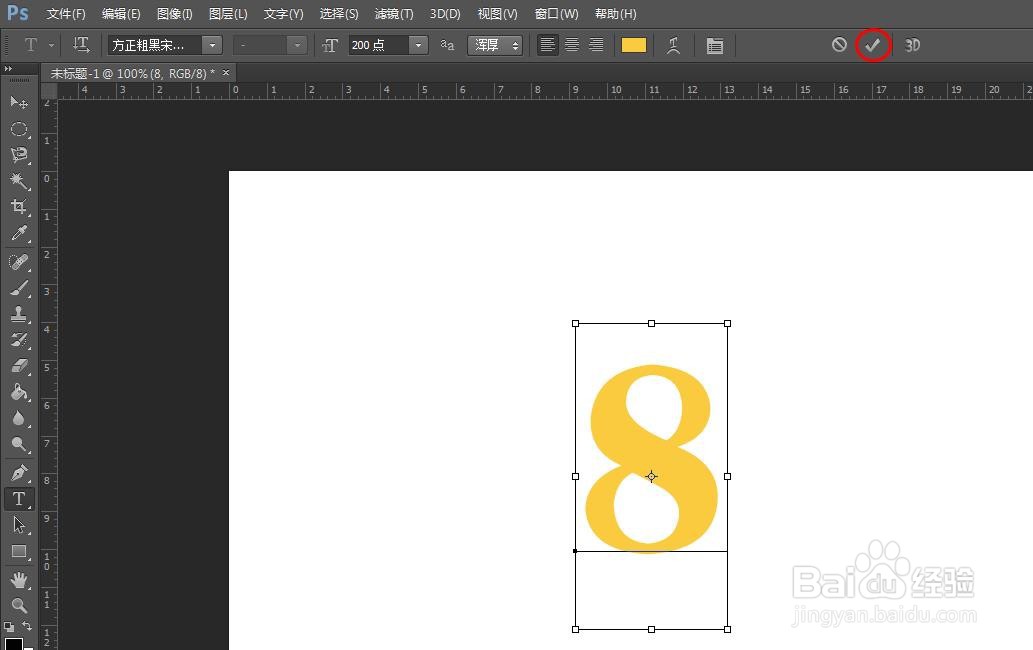Open the 窗口(W) menu
1033x650 pixels.
pyautogui.click(x=556, y=13)
